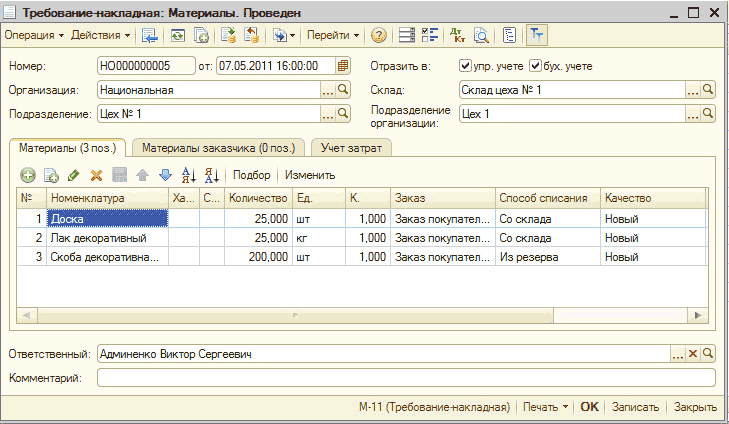Open the Перейти dropdown menu
Viewport: 729px width, 424px height.
334,35
